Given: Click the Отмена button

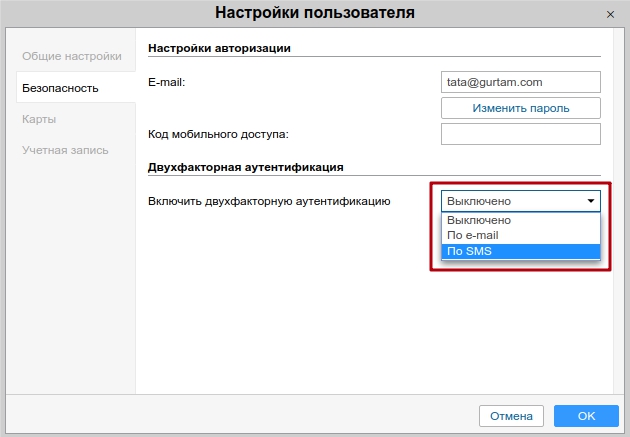Looking at the screenshot, I should [511, 415].
